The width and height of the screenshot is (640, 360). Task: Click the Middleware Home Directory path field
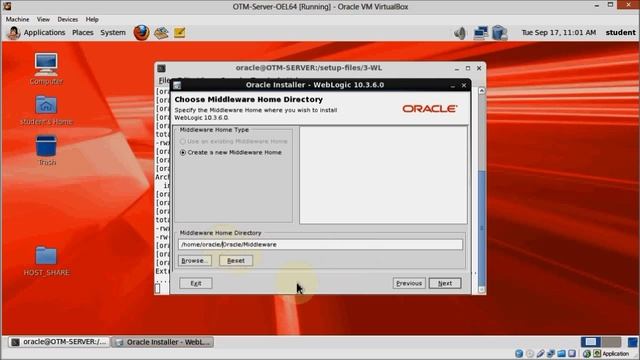coord(320,244)
